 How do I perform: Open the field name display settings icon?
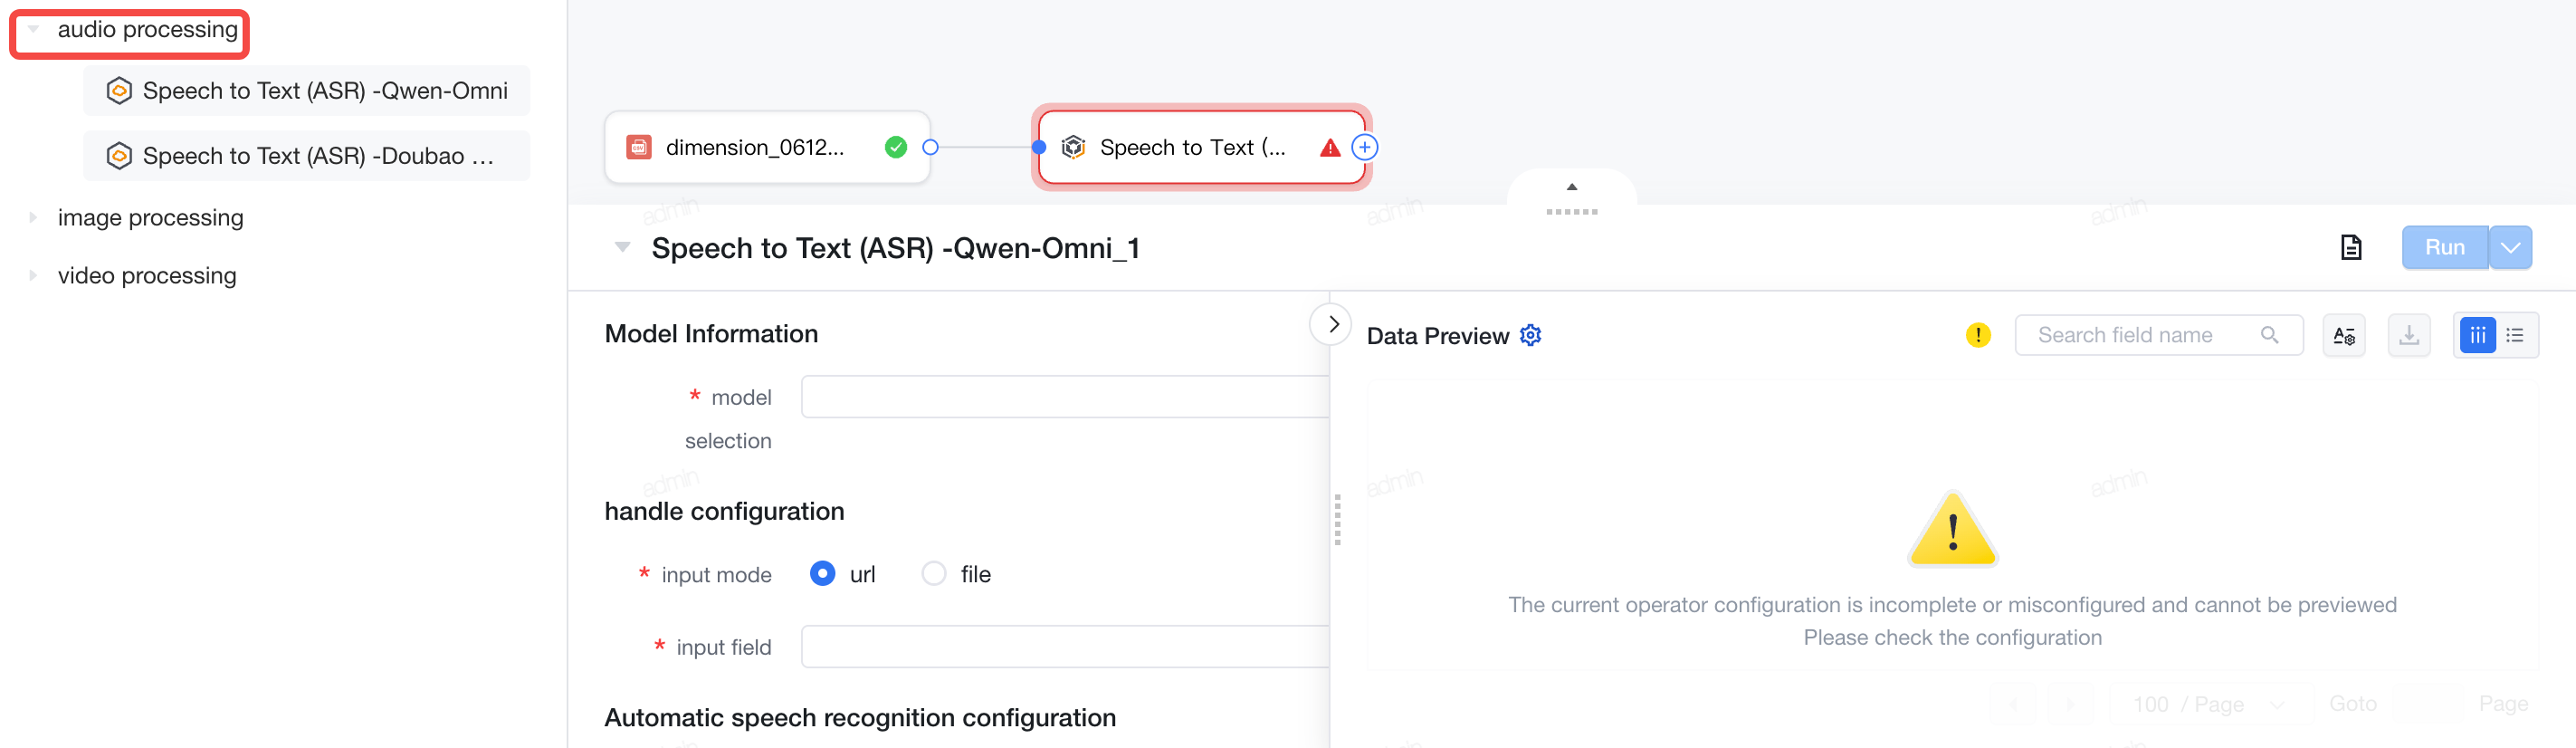tap(2343, 335)
